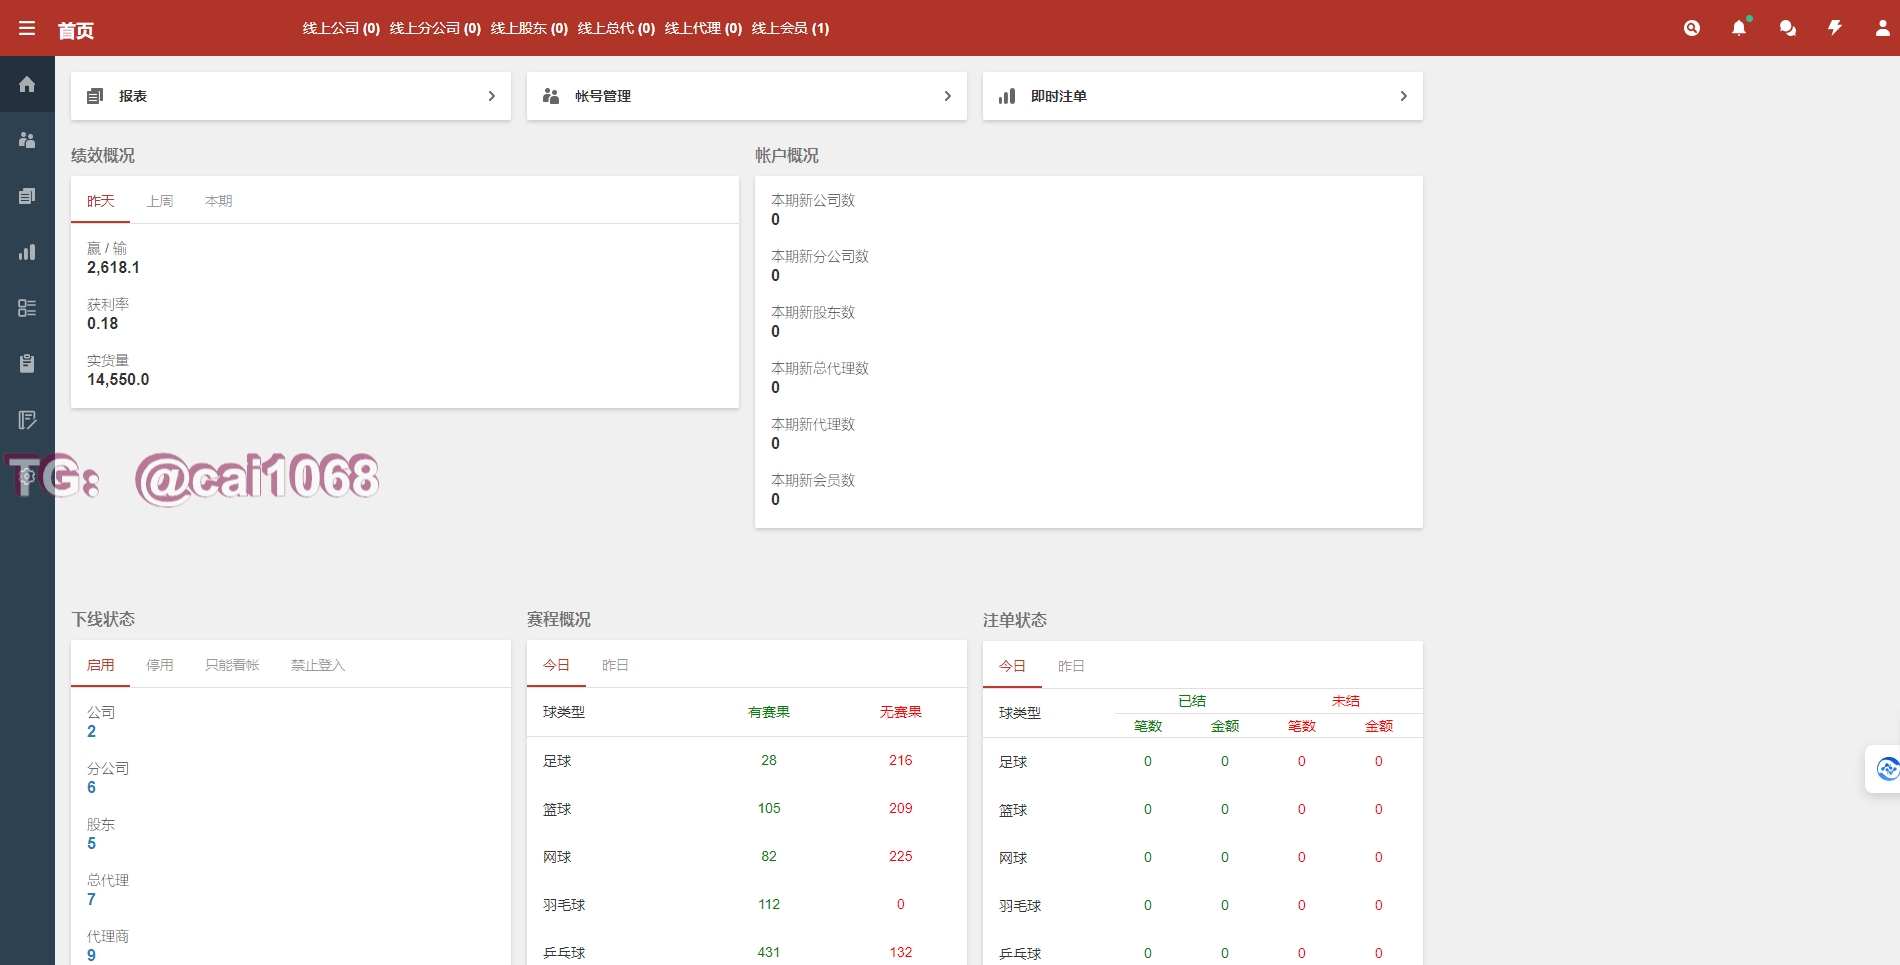The width and height of the screenshot is (1900, 965).
Task: Open notification bell in top bar
Action: [x=1739, y=28]
